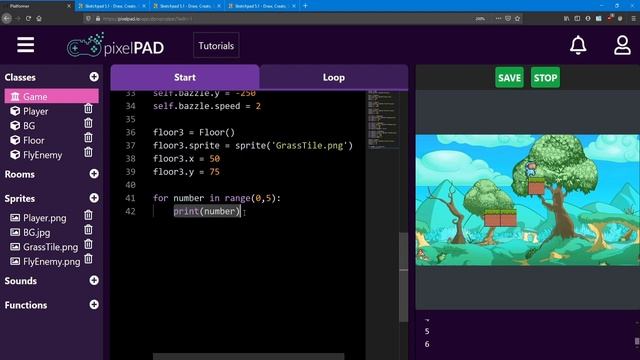The width and height of the screenshot is (640, 360).
Task: Select the Game class
Action: 51,96
